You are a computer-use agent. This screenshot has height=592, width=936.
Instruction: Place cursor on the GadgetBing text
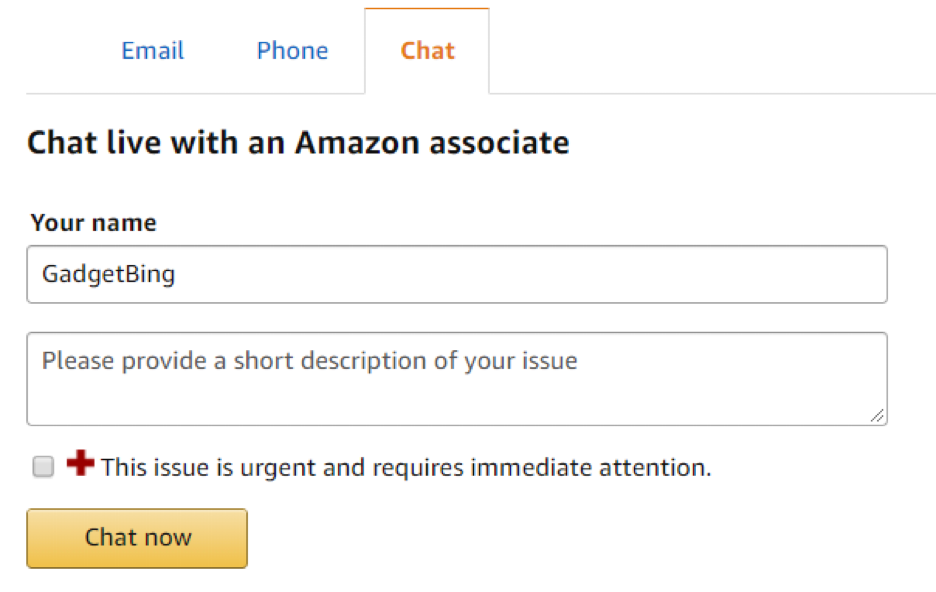(108, 274)
